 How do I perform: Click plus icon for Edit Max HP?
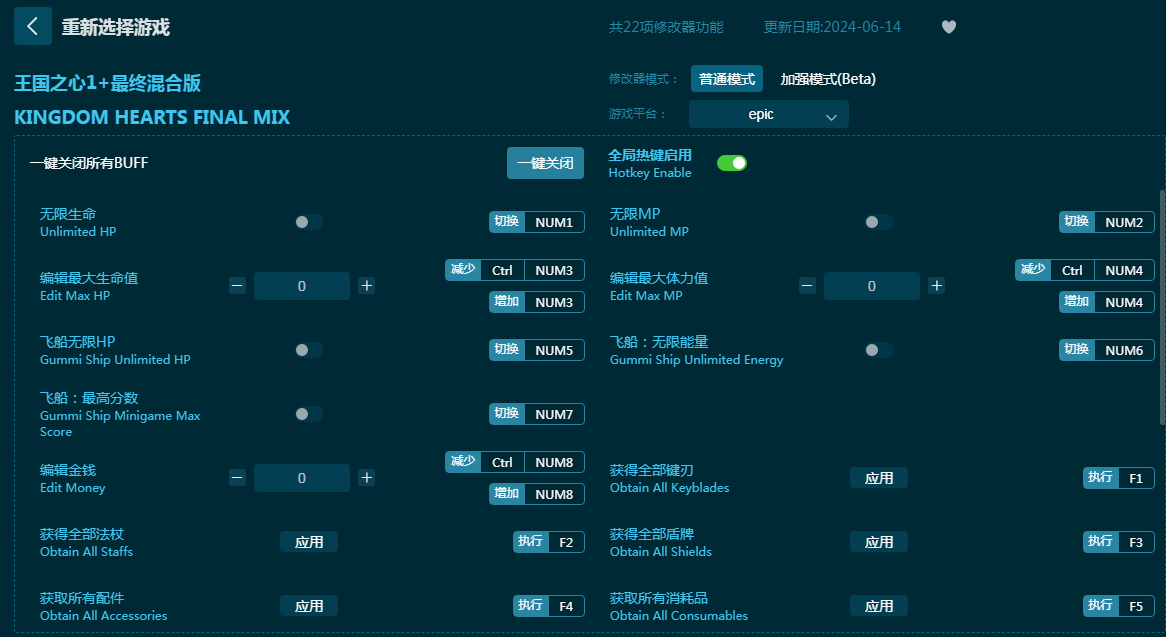(367, 285)
